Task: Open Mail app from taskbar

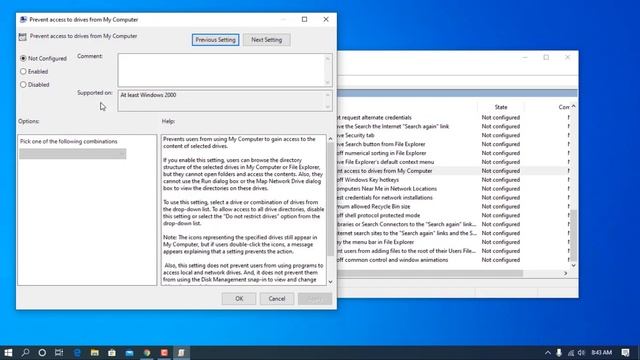Action: (x=129, y=353)
